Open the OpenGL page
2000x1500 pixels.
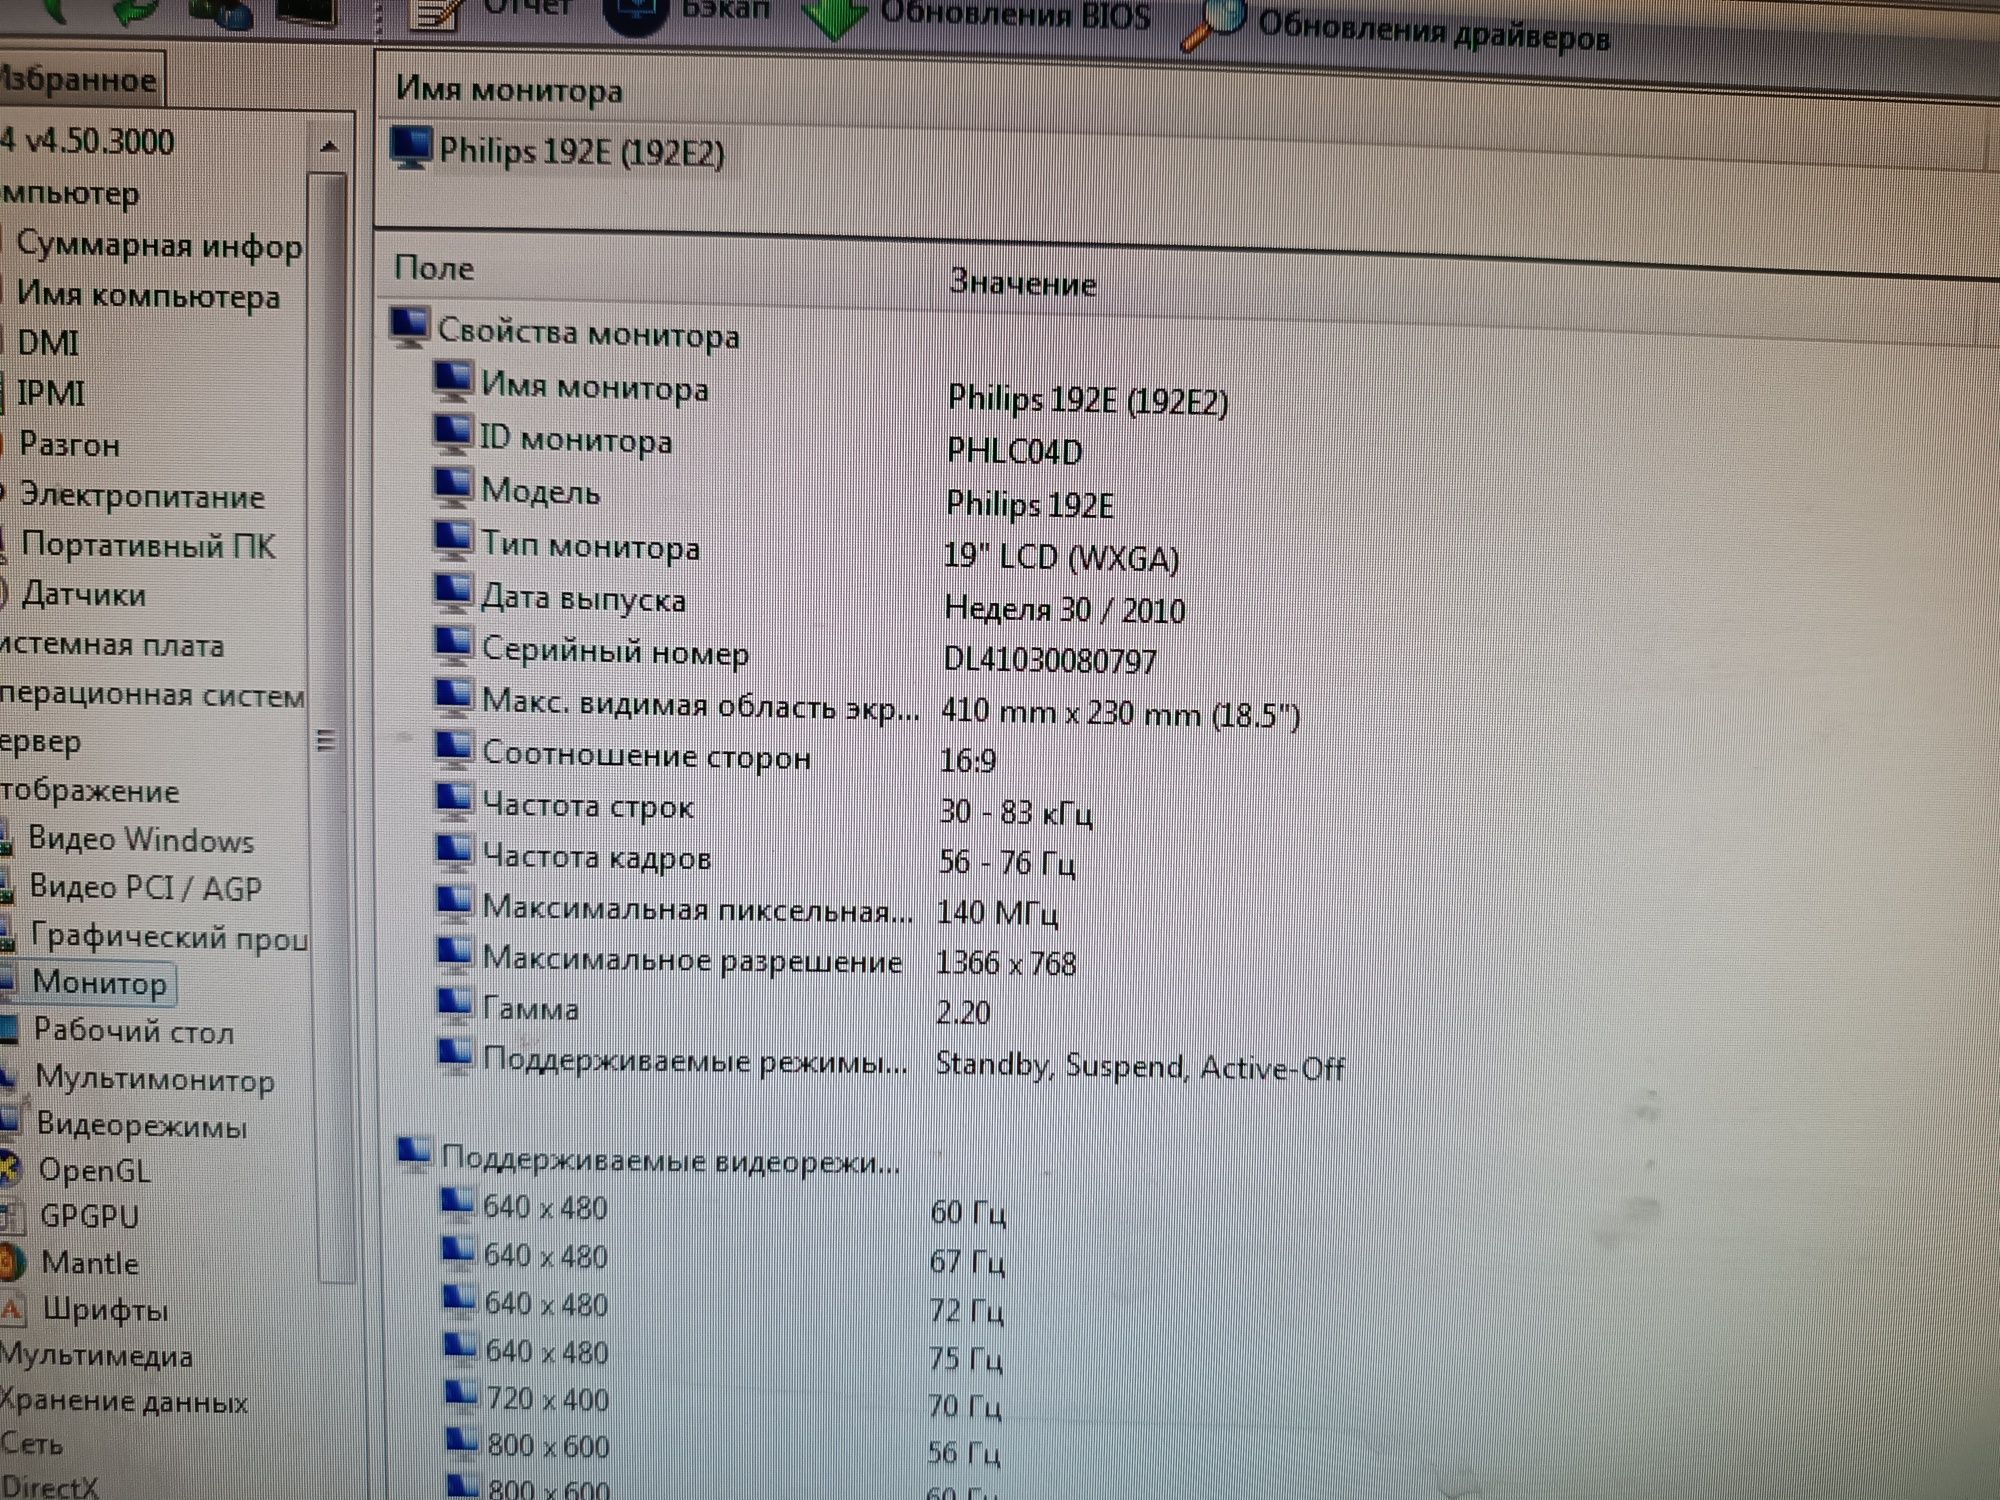(x=94, y=1171)
